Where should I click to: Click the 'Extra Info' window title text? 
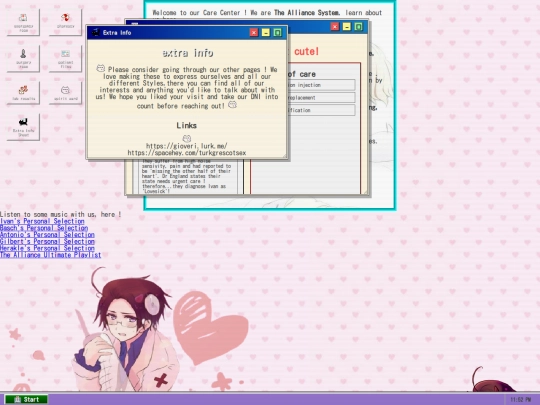pos(117,33)
